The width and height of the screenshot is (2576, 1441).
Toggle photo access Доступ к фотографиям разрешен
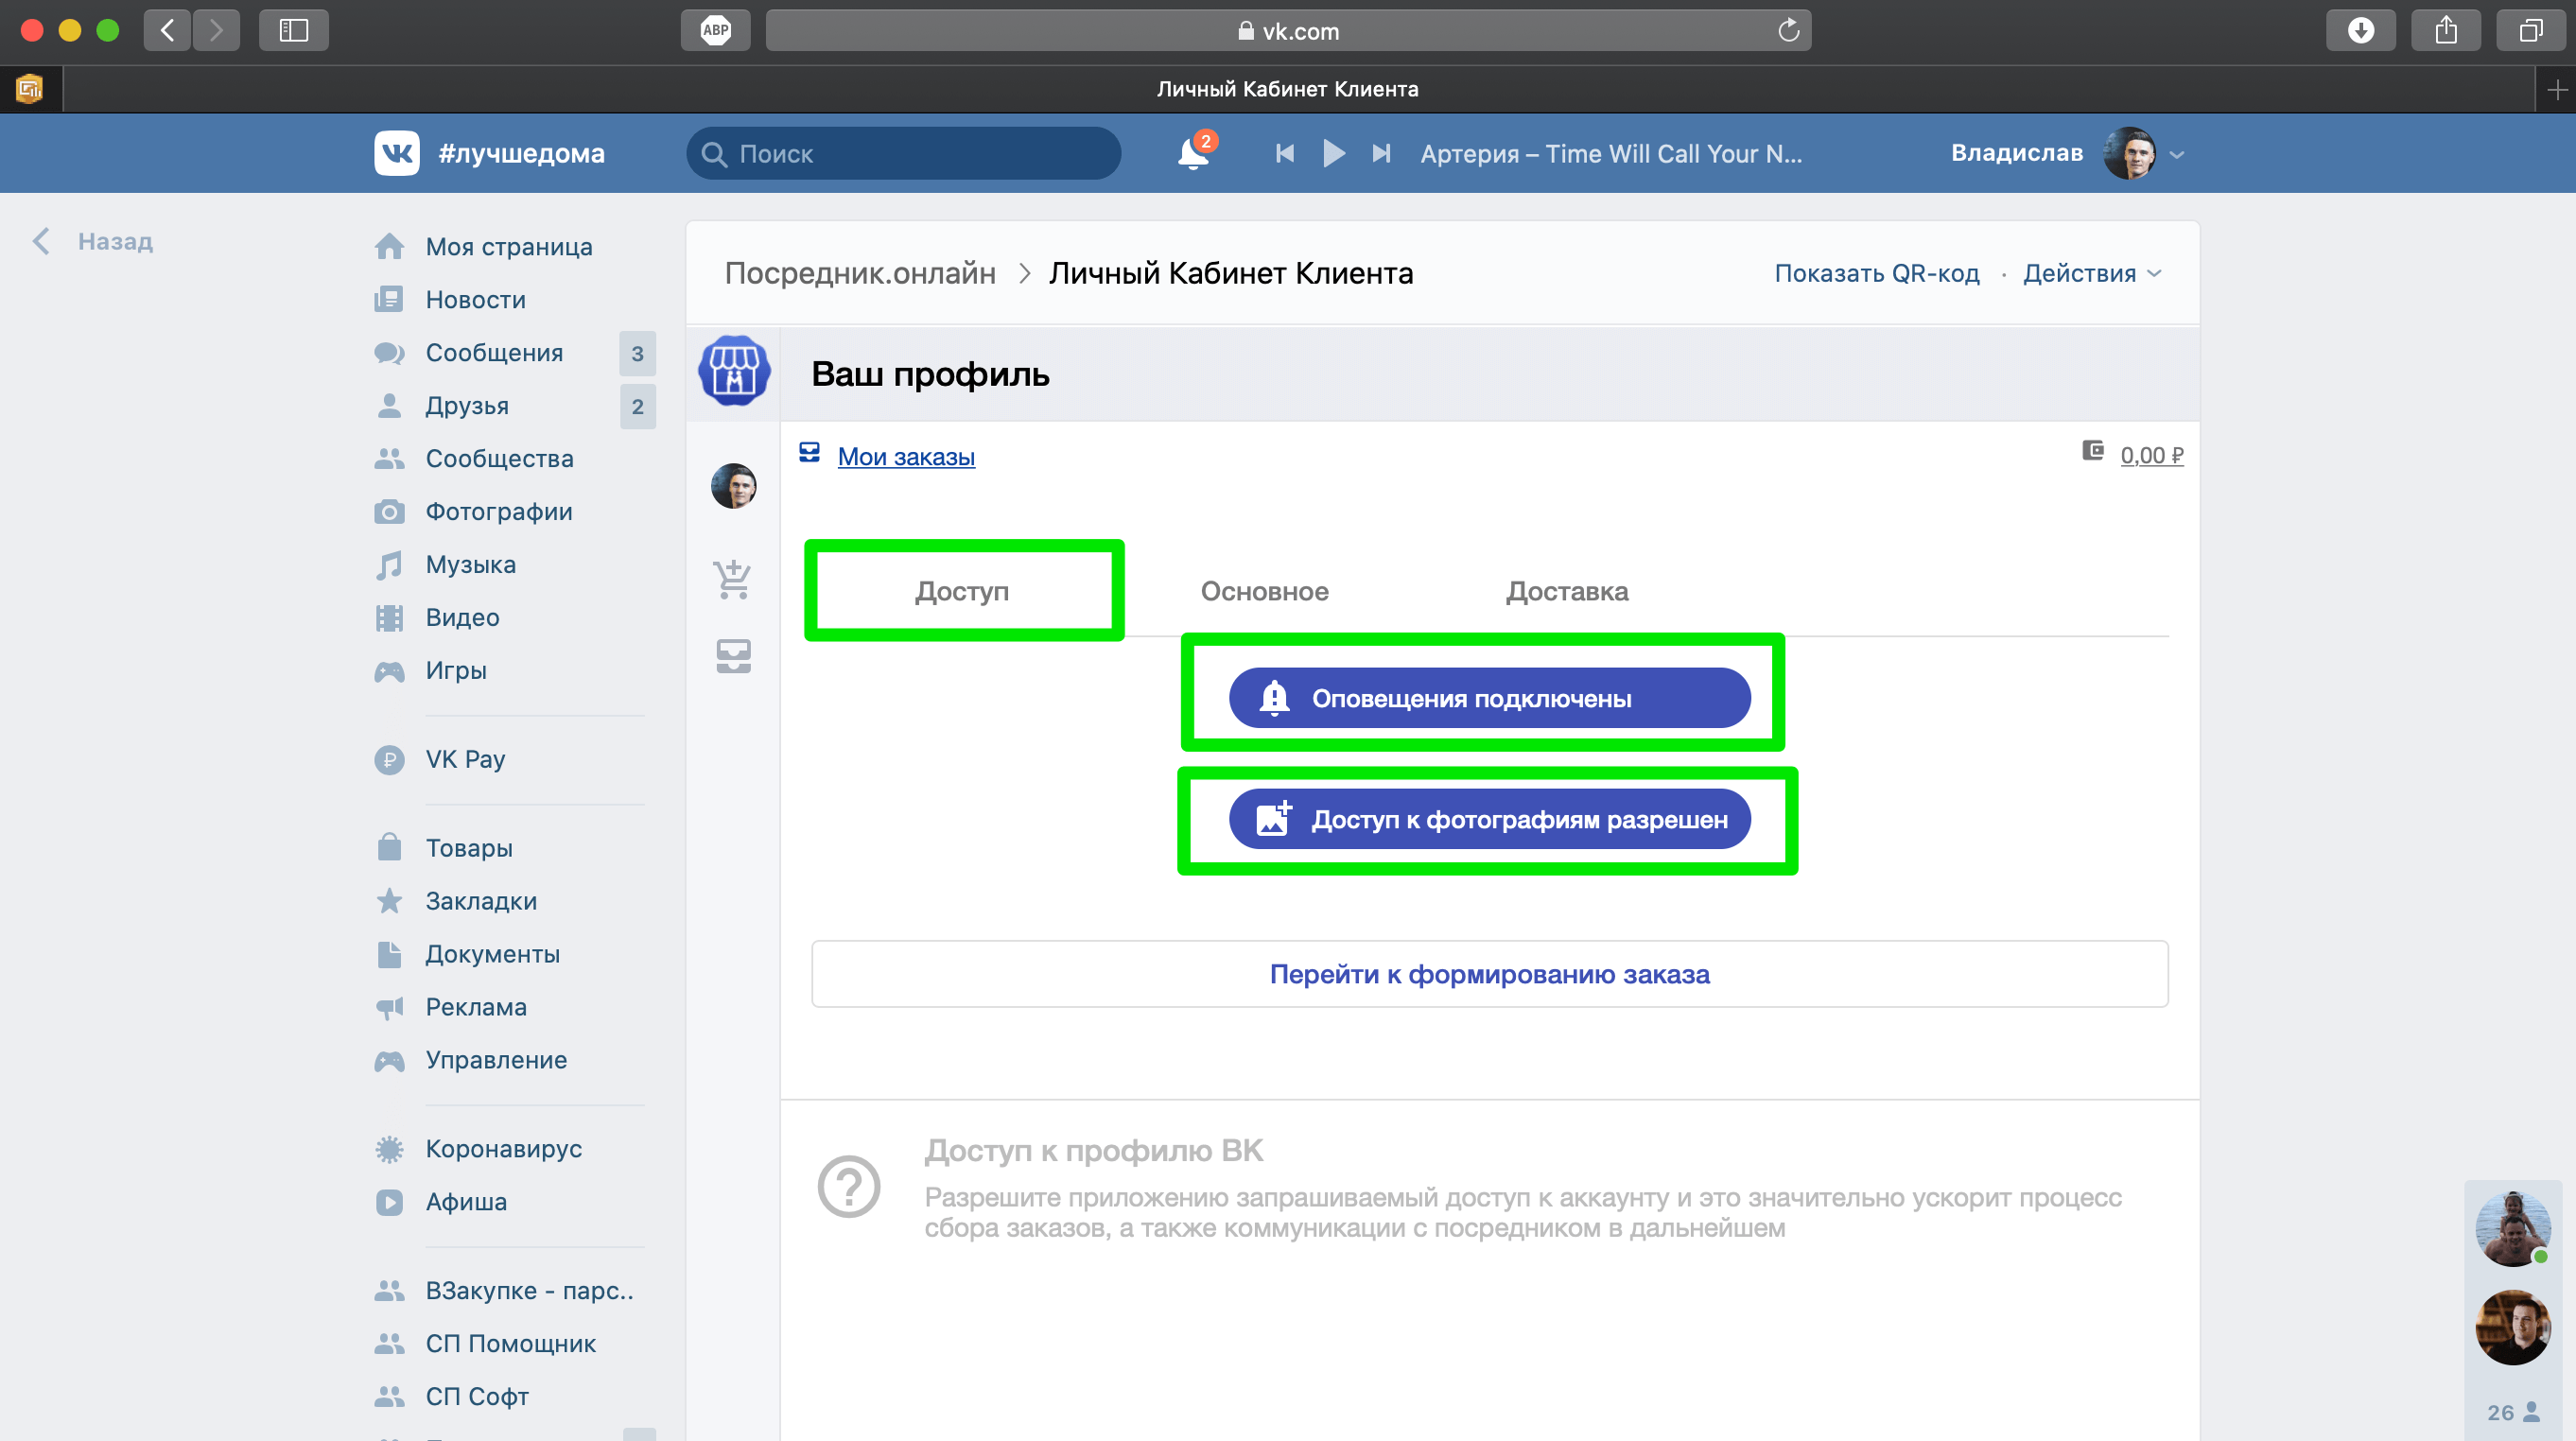click(x=1489, y=819)
